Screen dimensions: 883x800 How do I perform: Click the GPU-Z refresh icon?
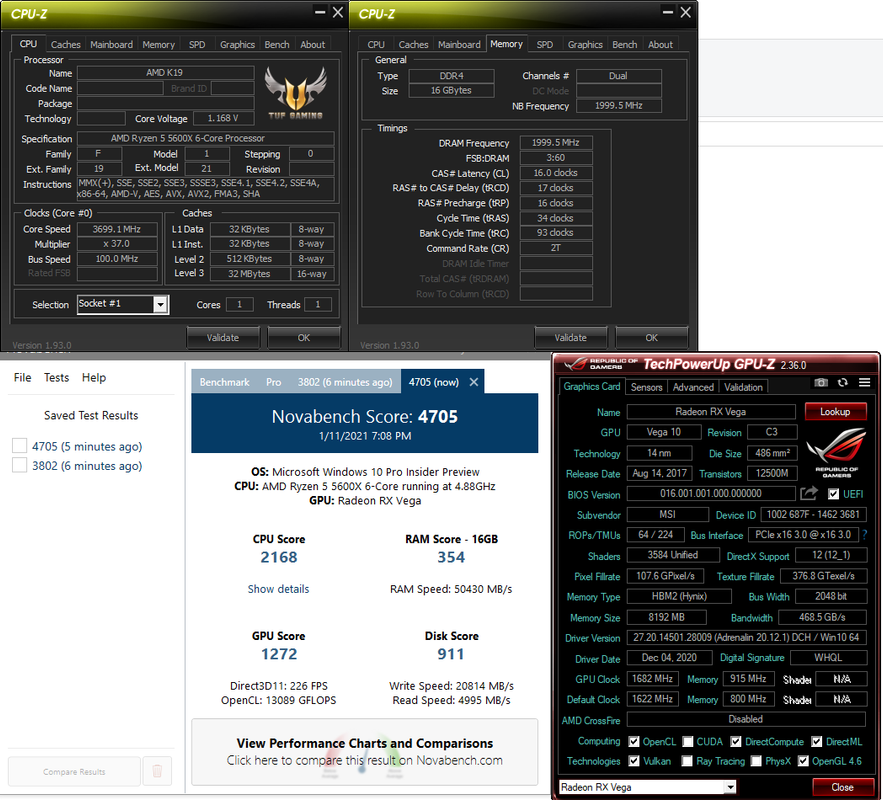(x=842, y=383)
